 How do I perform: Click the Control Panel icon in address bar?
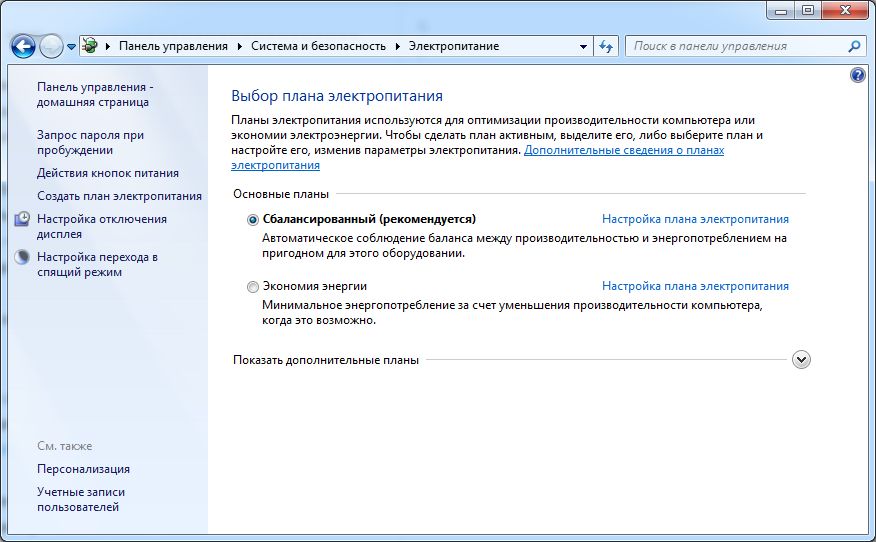pos(91,46)
